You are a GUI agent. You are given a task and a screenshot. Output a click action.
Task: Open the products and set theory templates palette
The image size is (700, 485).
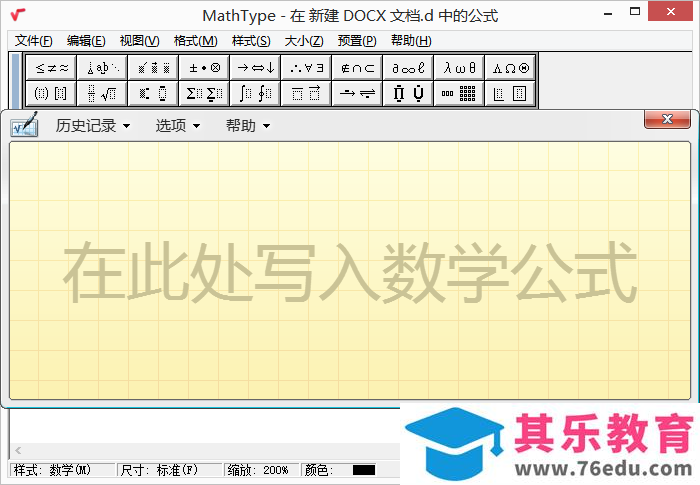click(x=408, y=93)
